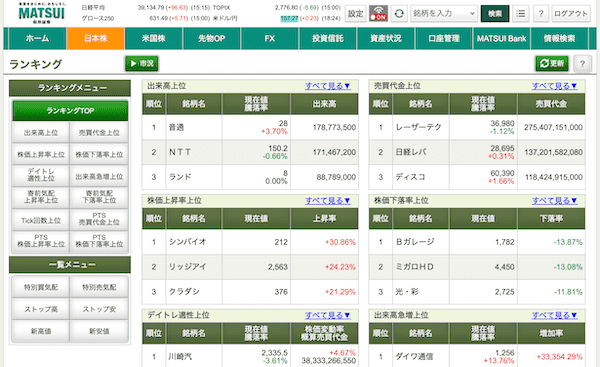Select 出来高上位 in ranking menu

(x=41, y=133)
